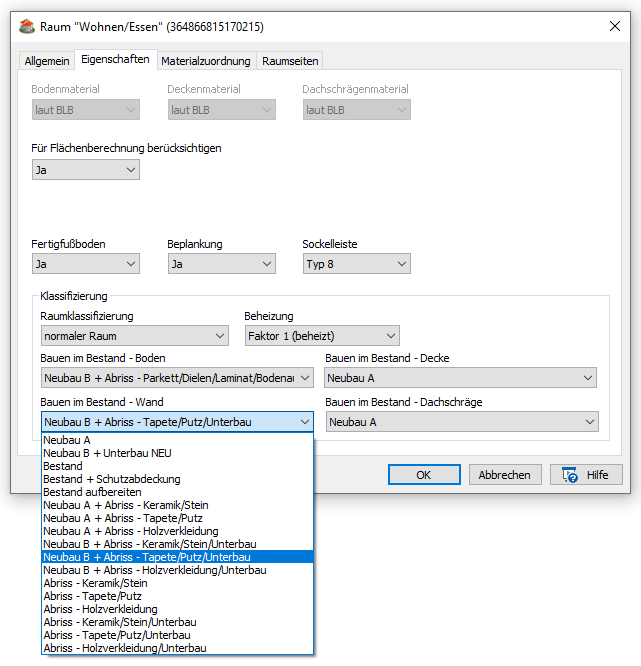
Task: Open the Materialzuordnung tab
Action: click(205, 61)
